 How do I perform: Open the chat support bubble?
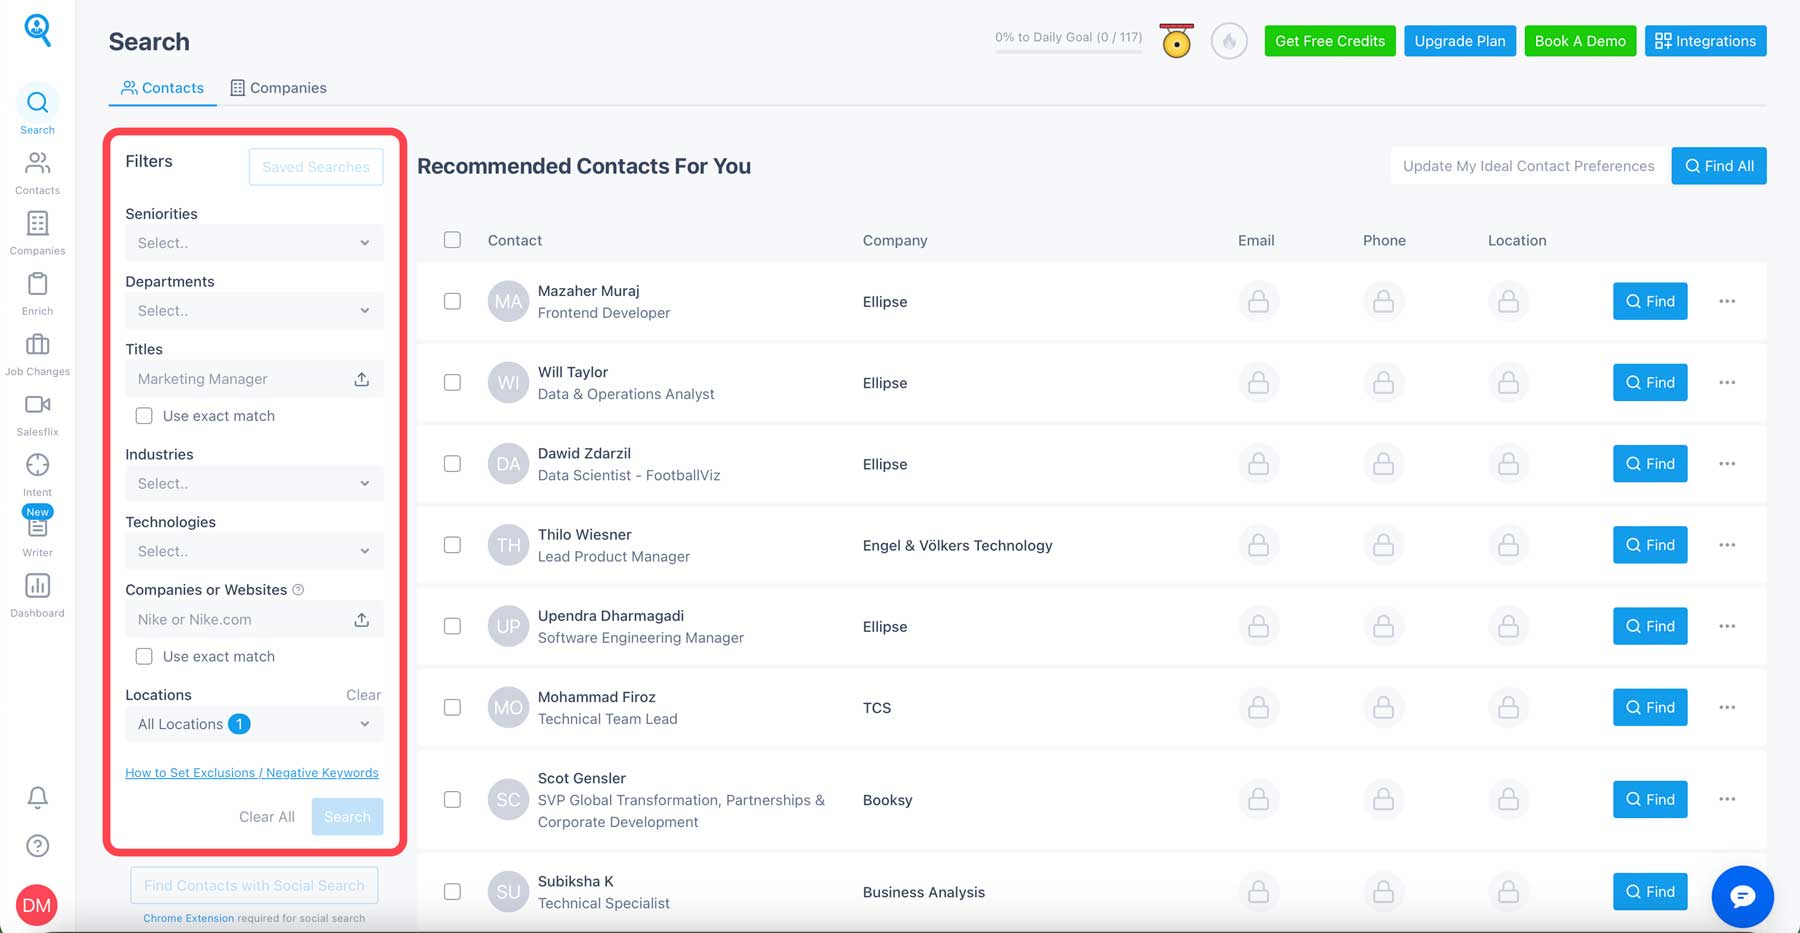click(x=1743, y=897)
